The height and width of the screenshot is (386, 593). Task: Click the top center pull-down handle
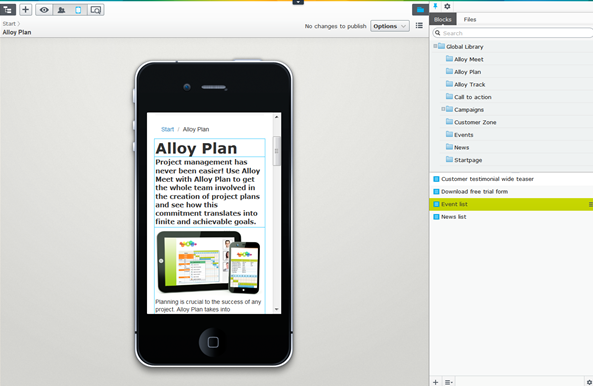[298, 2]
